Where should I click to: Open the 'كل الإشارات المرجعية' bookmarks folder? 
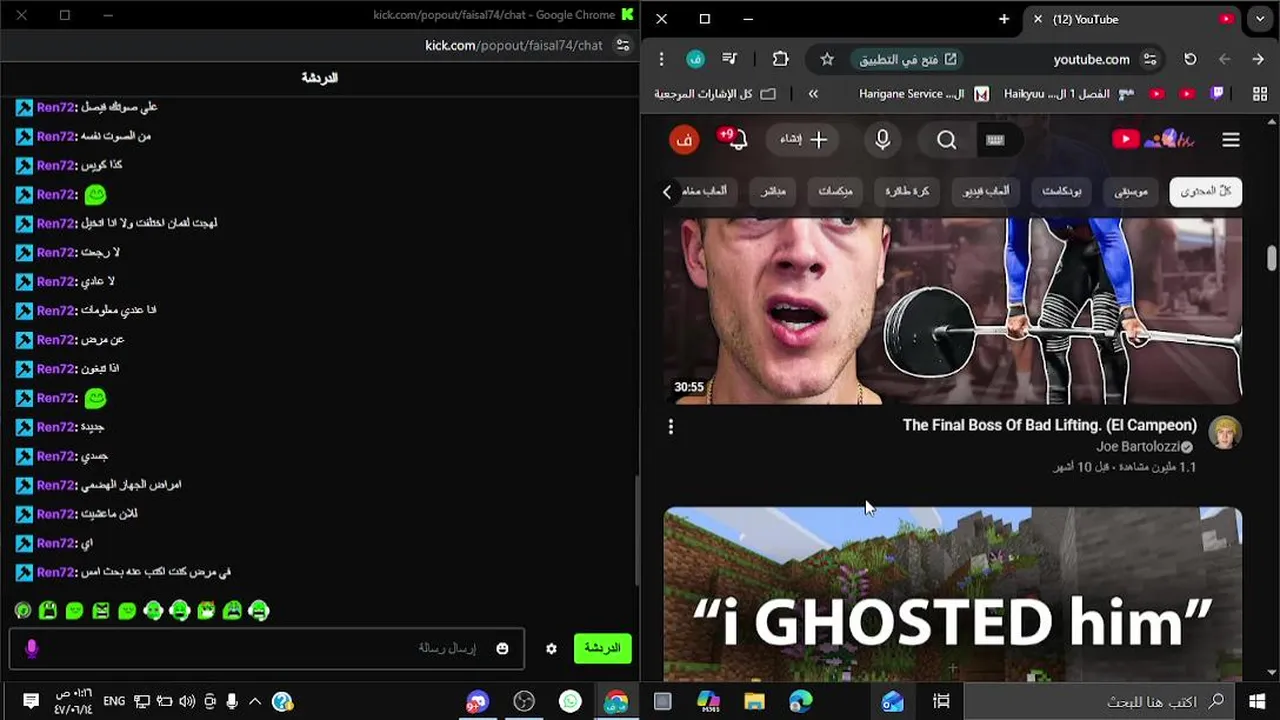714,94
